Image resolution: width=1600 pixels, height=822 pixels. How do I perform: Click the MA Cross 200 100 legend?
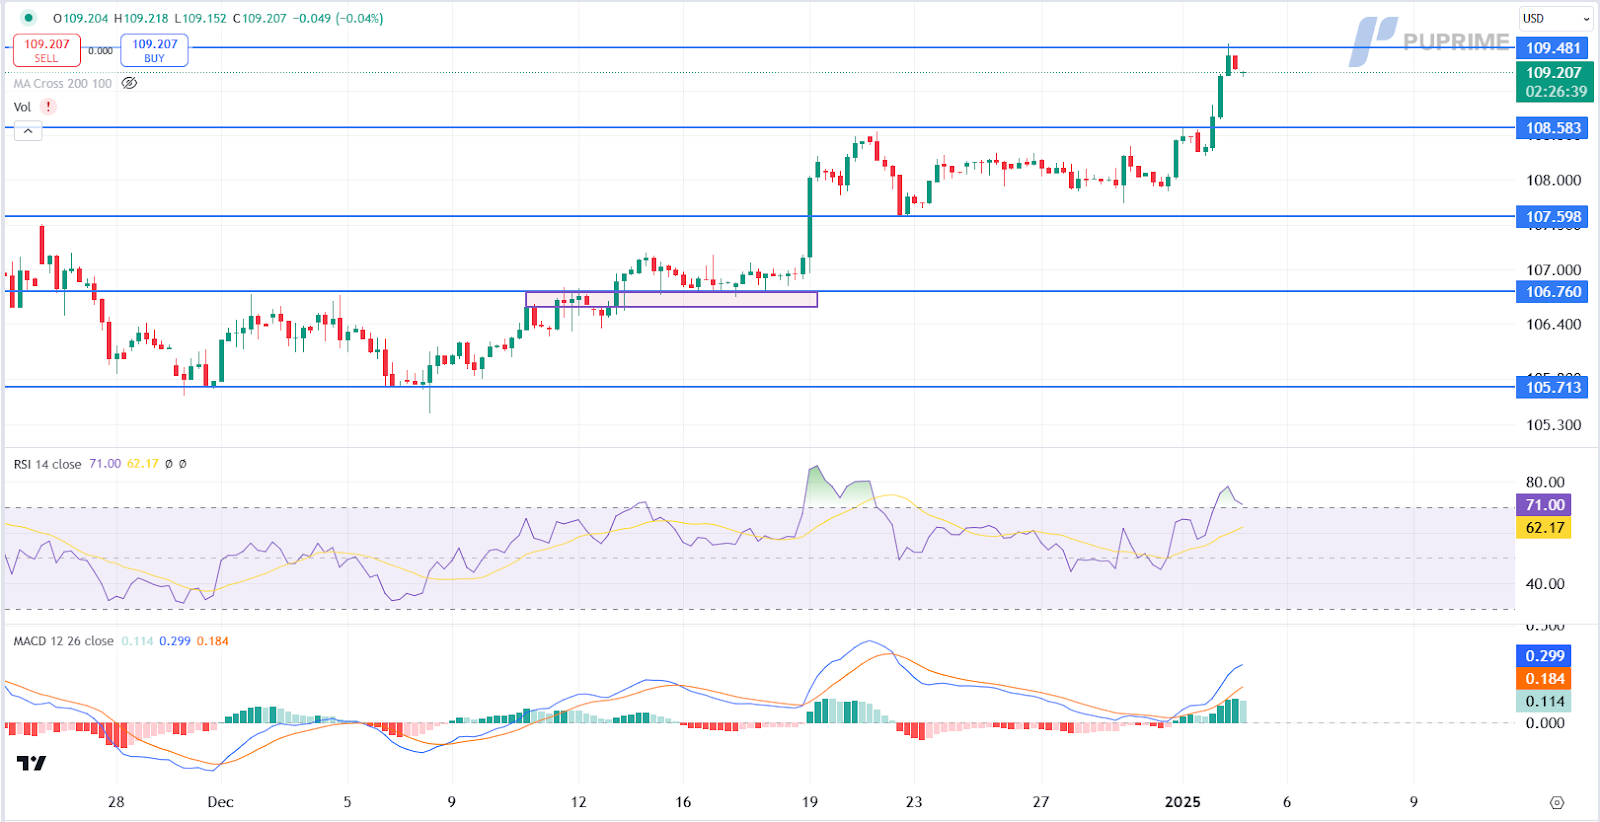click(63, 84)
